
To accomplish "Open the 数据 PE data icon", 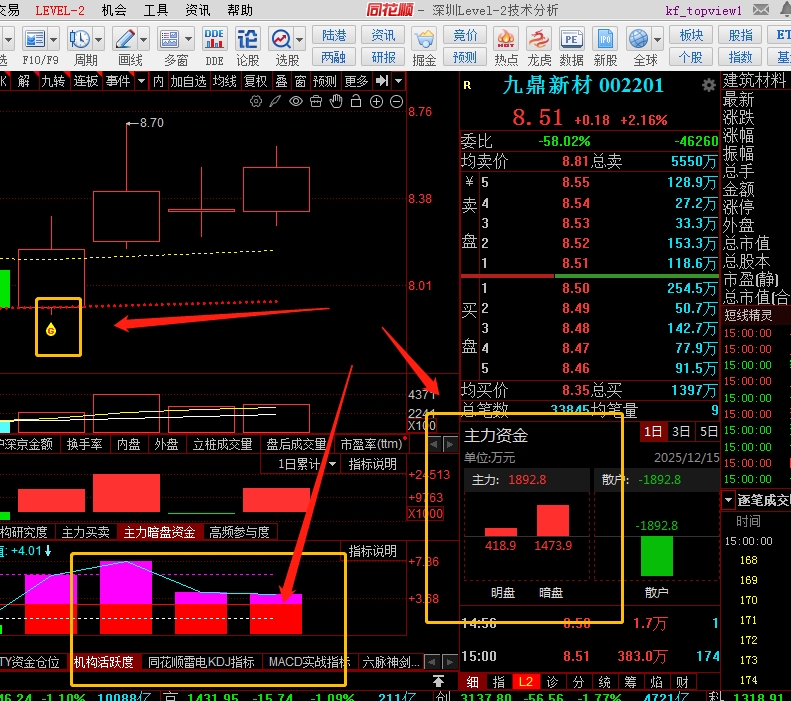I will click(x=572, y=39).
